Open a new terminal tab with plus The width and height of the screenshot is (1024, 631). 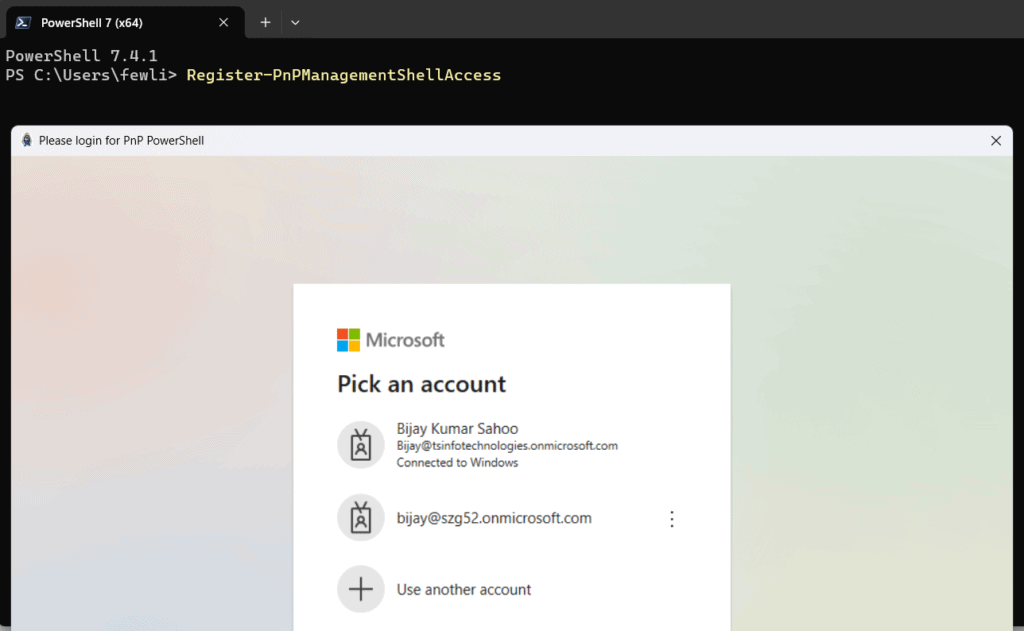pyautogui.click(x=265, y=22)
